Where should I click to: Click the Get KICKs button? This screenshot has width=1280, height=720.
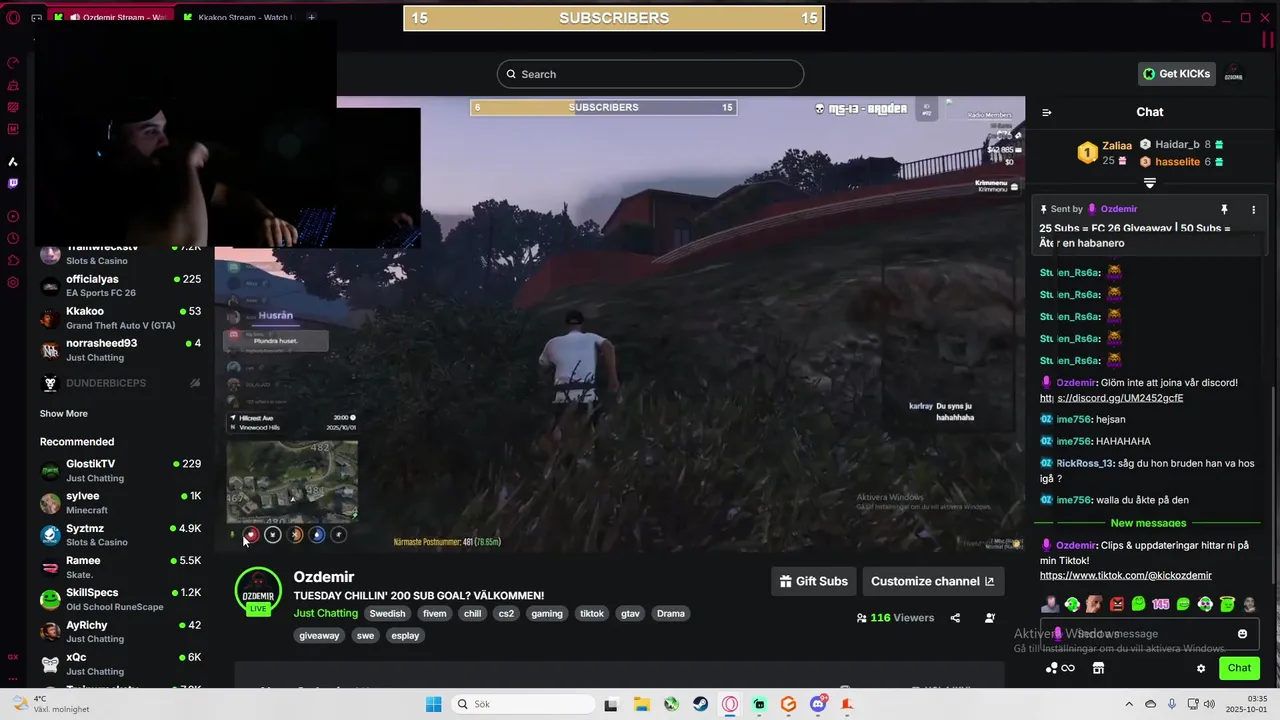point(1177,74)
